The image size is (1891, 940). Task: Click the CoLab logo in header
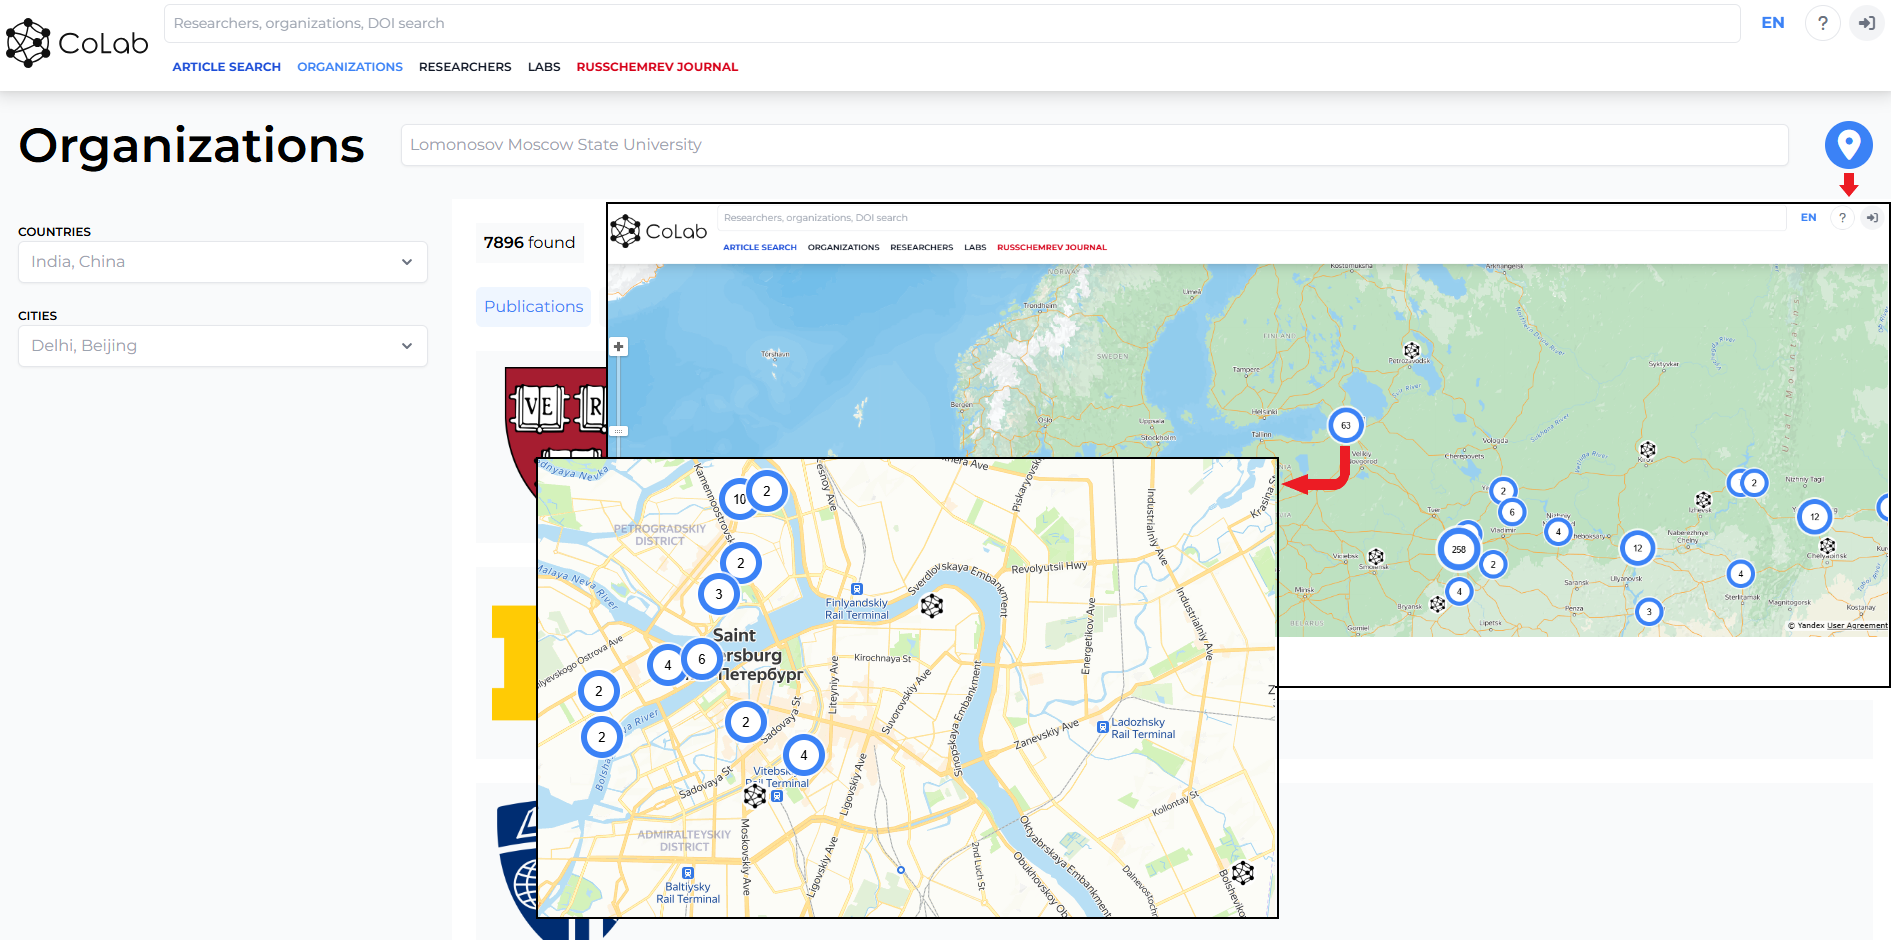click(77, 43)
